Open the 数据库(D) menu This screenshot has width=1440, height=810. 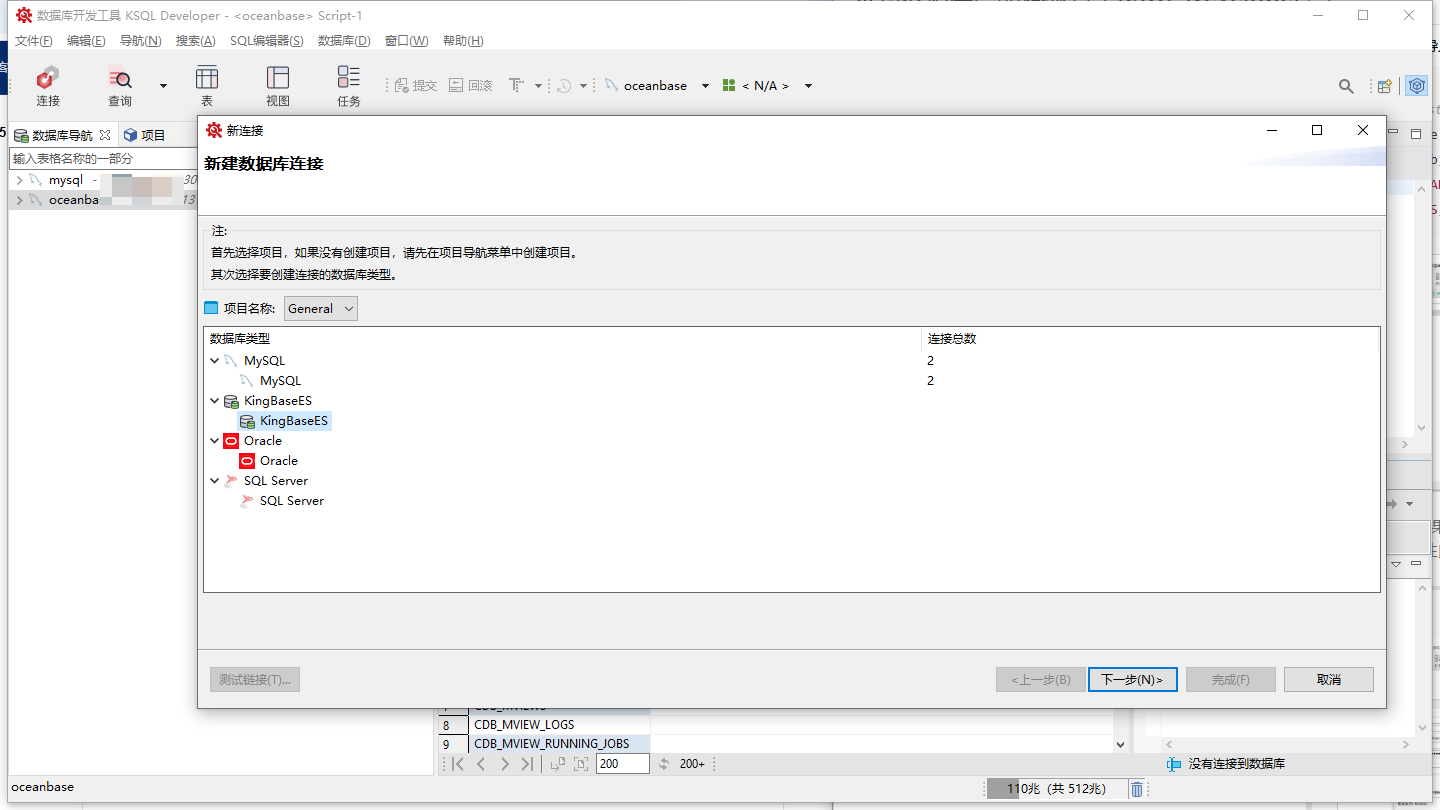[343, 41]
